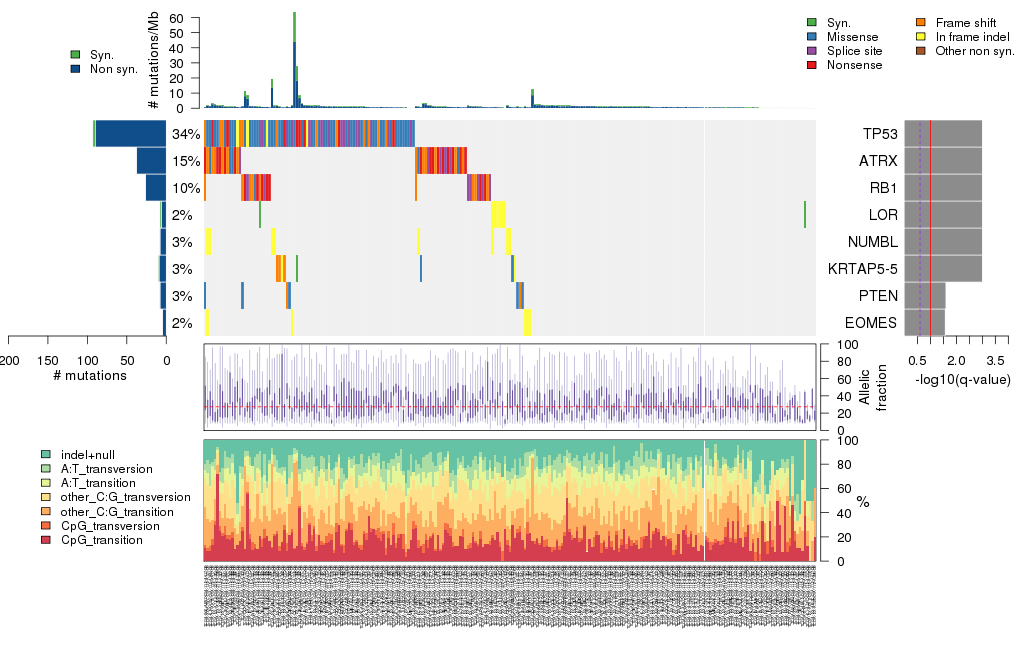The height and width of the screenshot is (672, 1020).
Task: Click the Nonsense red legend swatch
Action: 811,65
